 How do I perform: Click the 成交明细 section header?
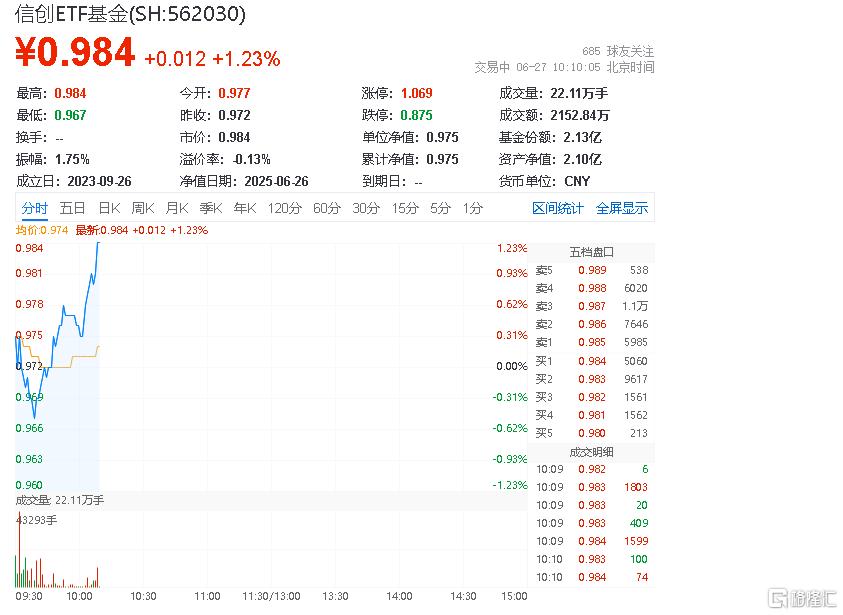591,452
